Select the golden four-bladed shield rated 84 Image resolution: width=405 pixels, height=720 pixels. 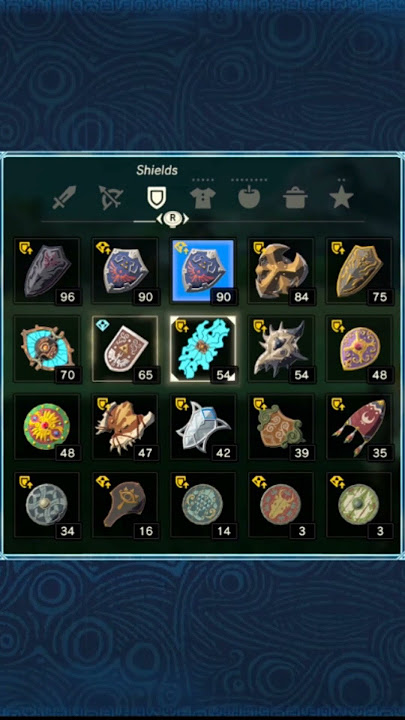(281, 270)
